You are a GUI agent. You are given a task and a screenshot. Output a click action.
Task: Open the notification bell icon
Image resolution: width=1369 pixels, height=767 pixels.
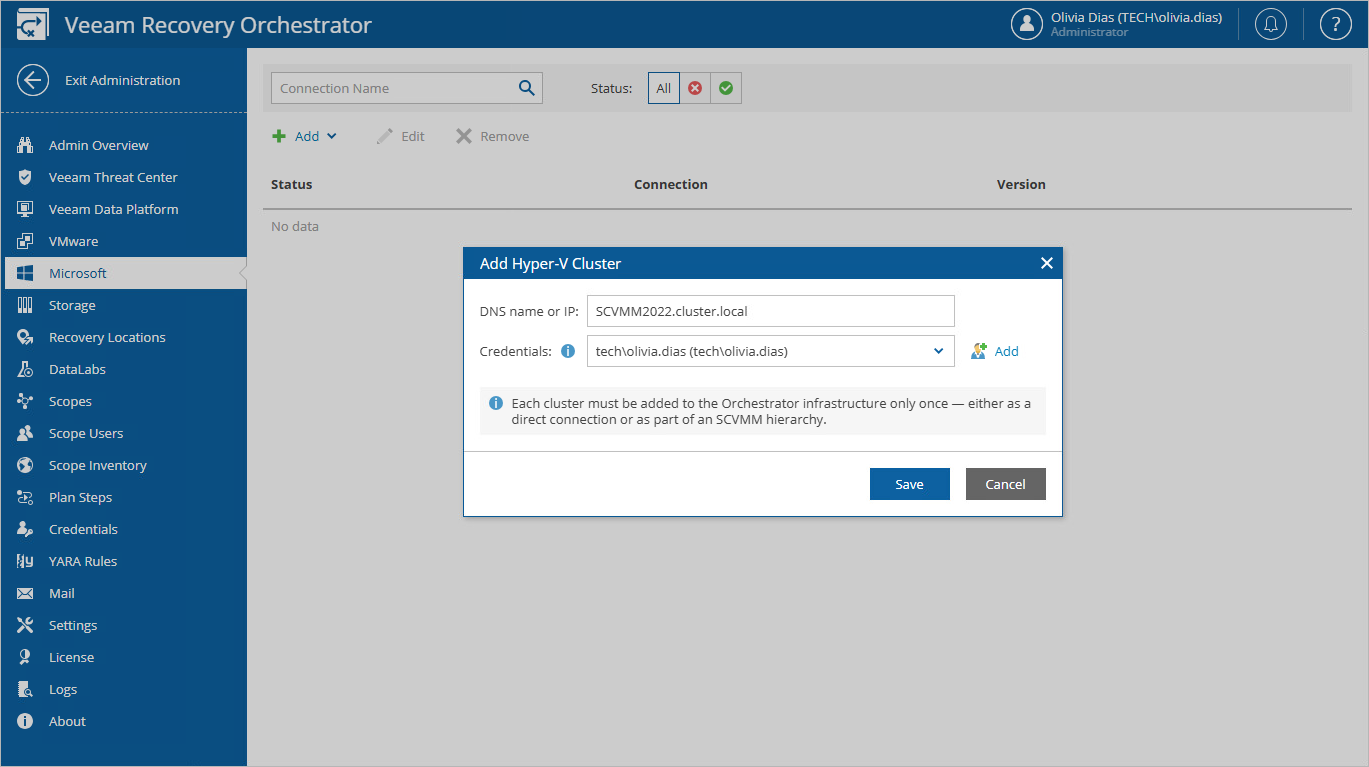click(1270, 23)
